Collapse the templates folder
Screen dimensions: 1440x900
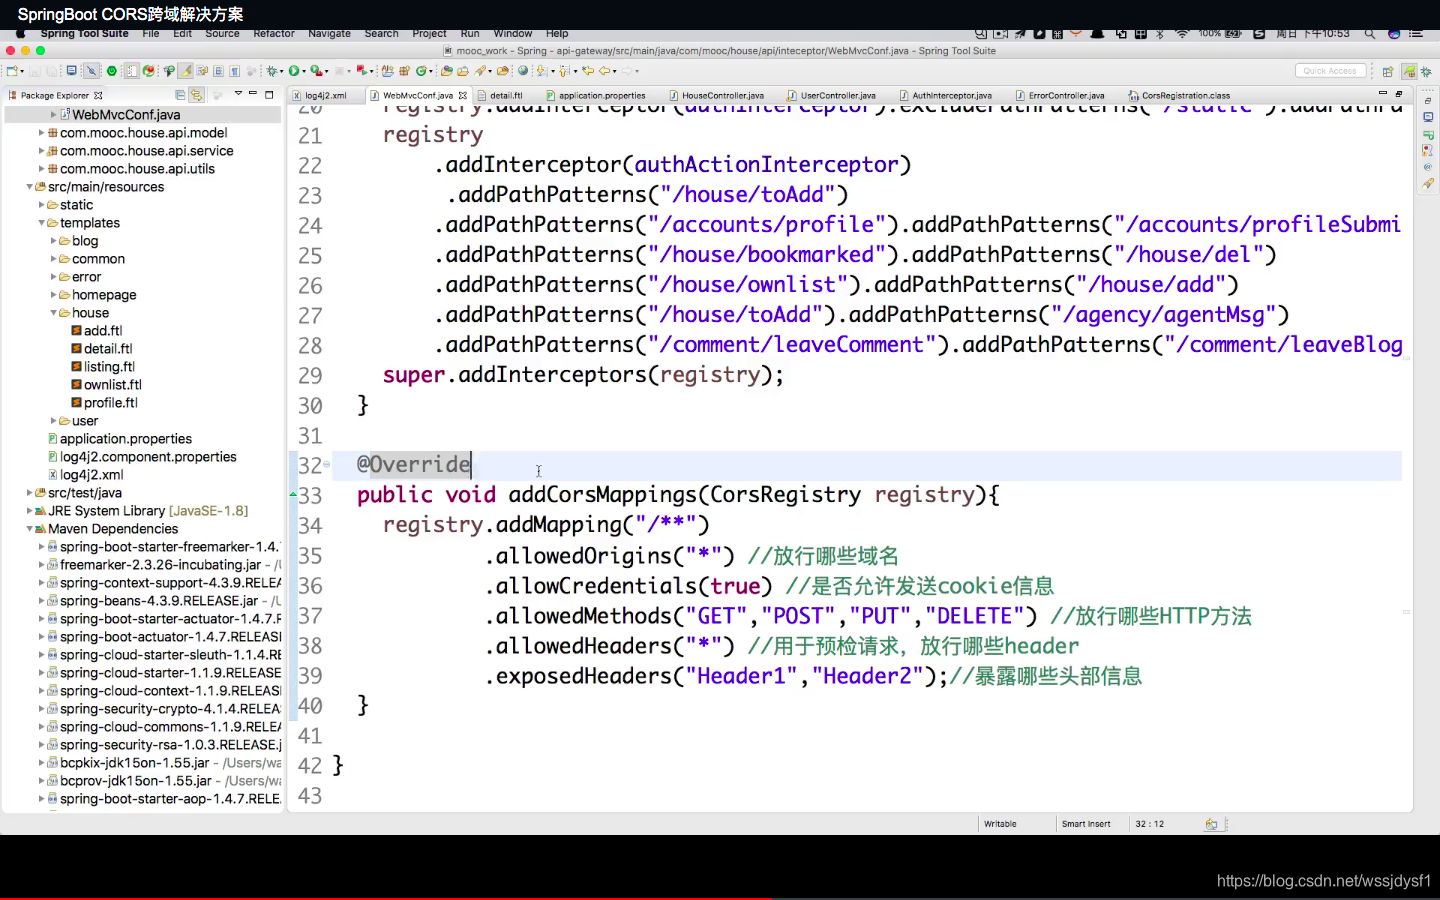pos(42,223)
